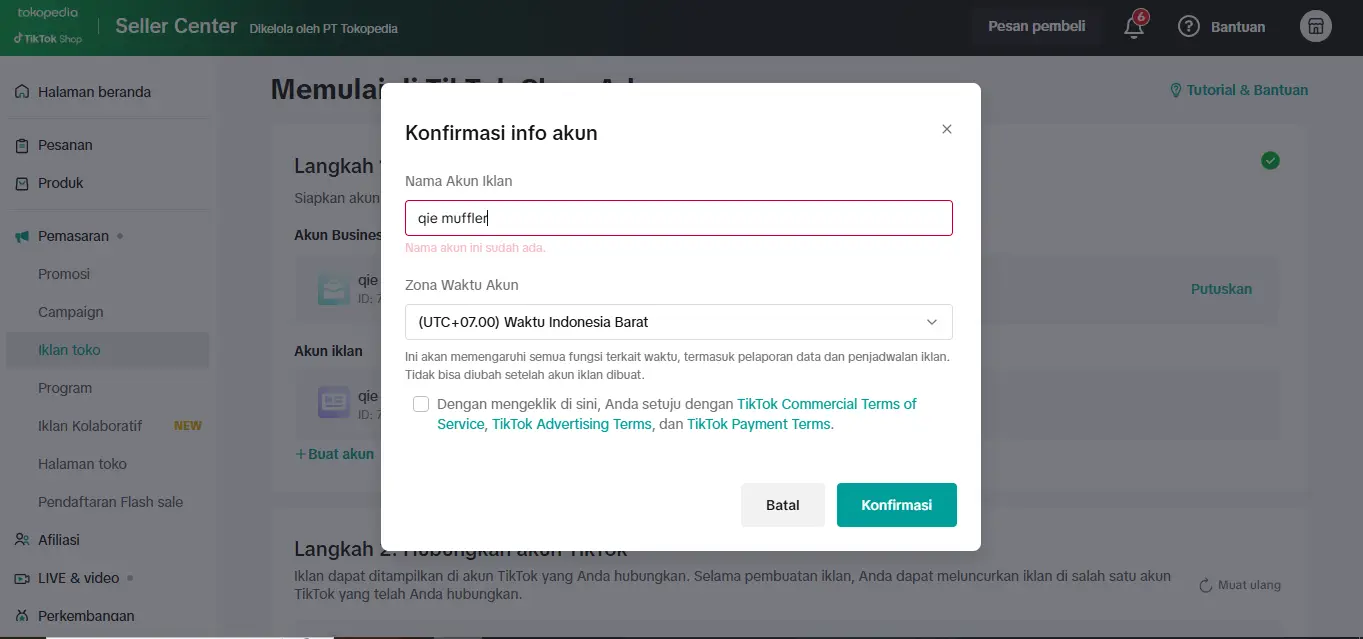This screenshot has width=1363, height=639.
Task: Click the notification bell icon
Action: (1133, 27)
